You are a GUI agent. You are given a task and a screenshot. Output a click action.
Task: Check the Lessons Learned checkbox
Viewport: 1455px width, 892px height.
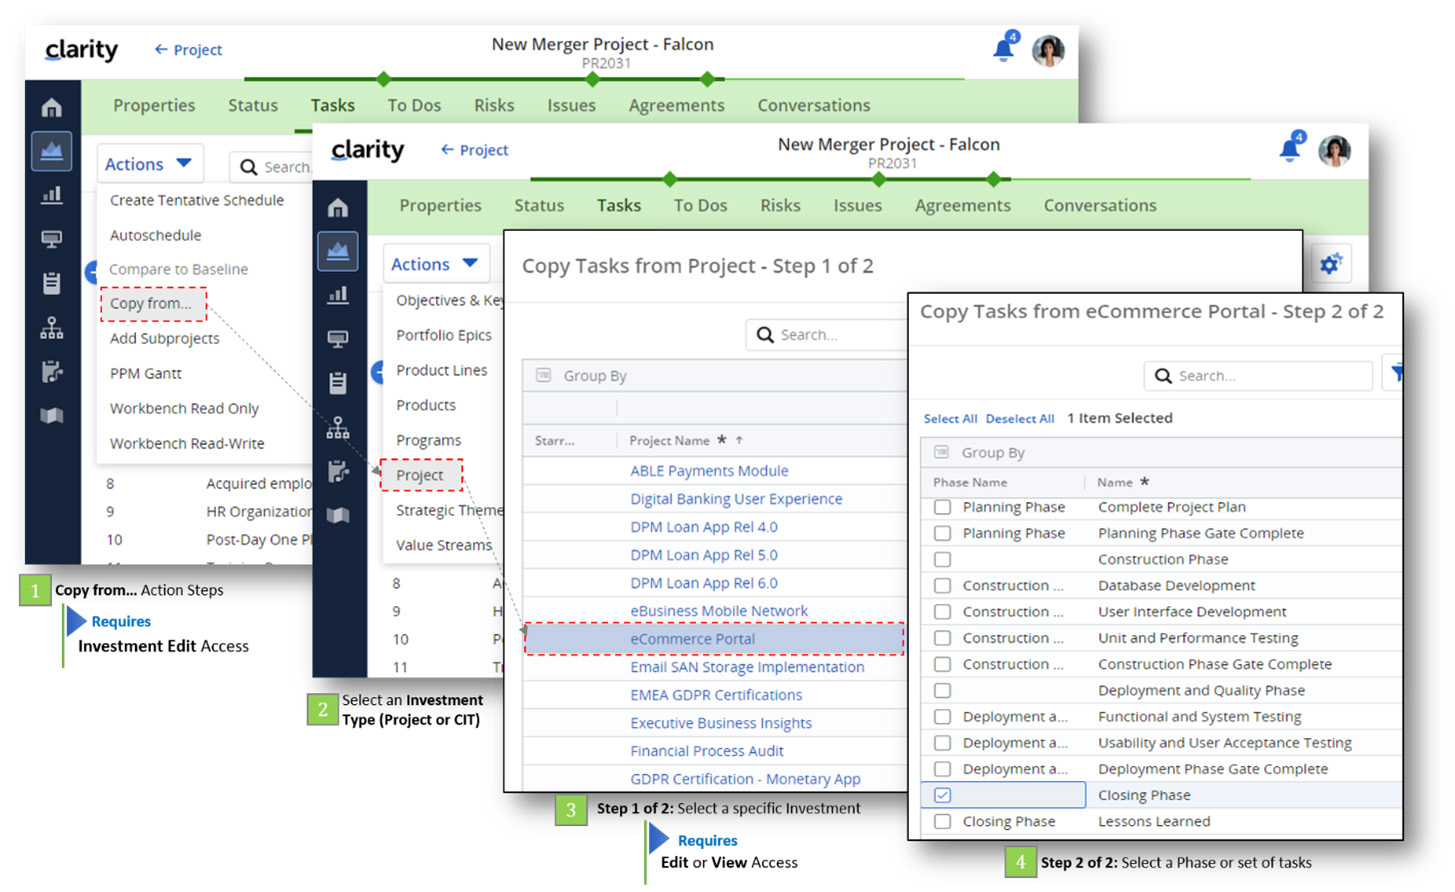click(x=942, y=821)
